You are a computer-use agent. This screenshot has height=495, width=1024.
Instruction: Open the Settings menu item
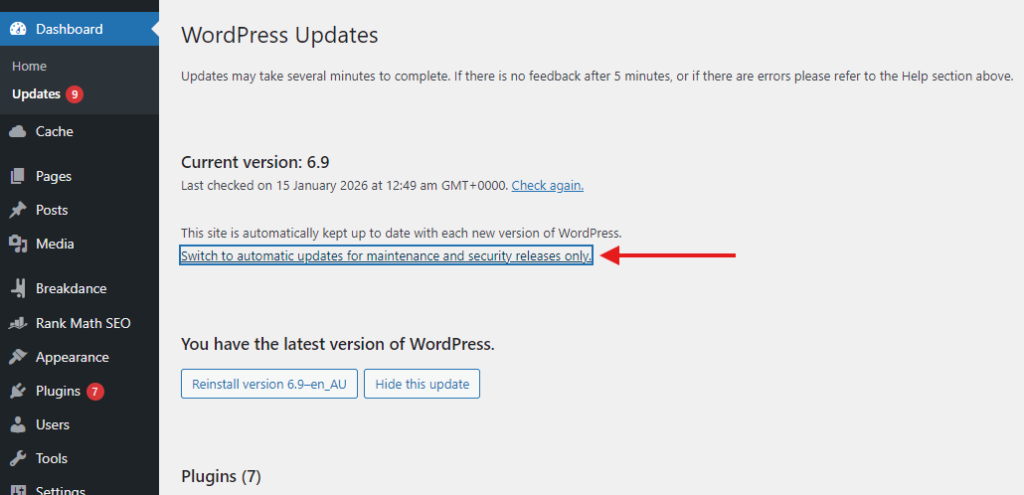click(60, 490)
